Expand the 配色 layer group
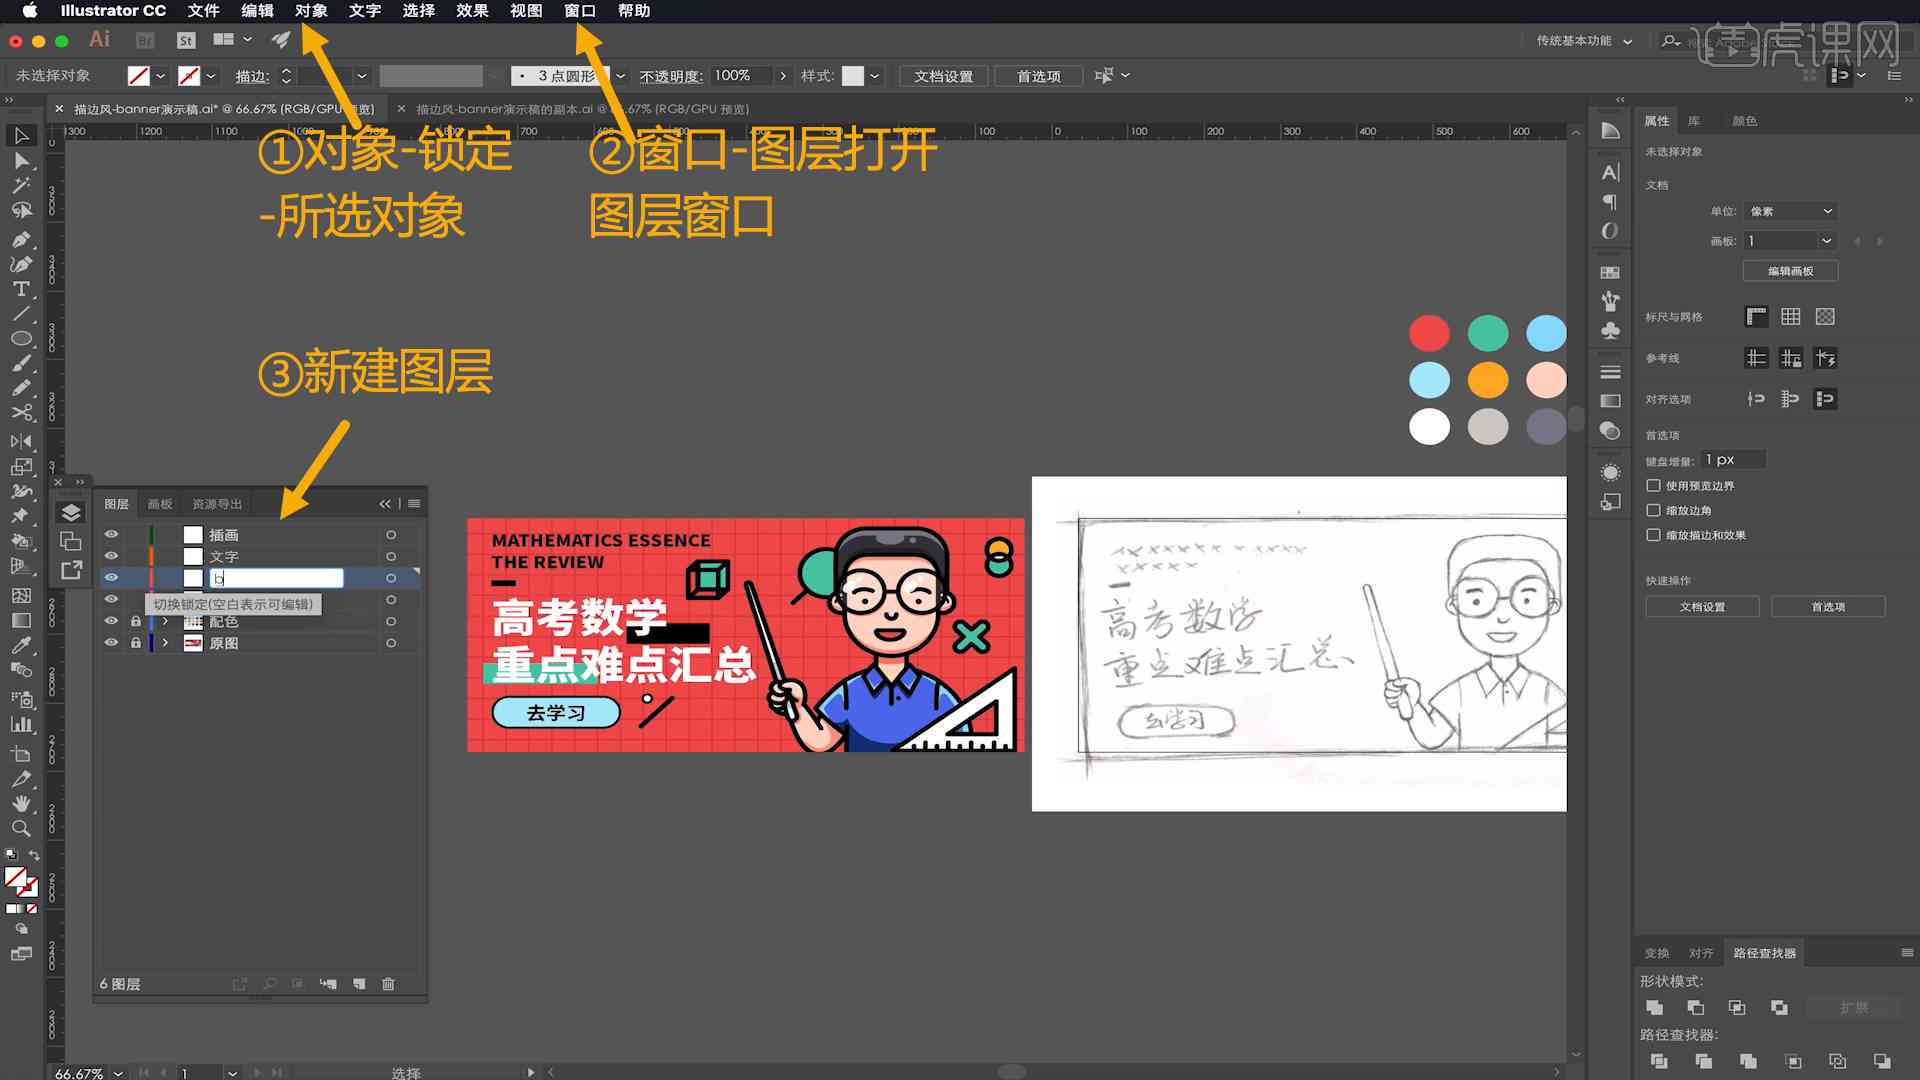This screenshot has width=1920, height=1080. coord(162,620)
